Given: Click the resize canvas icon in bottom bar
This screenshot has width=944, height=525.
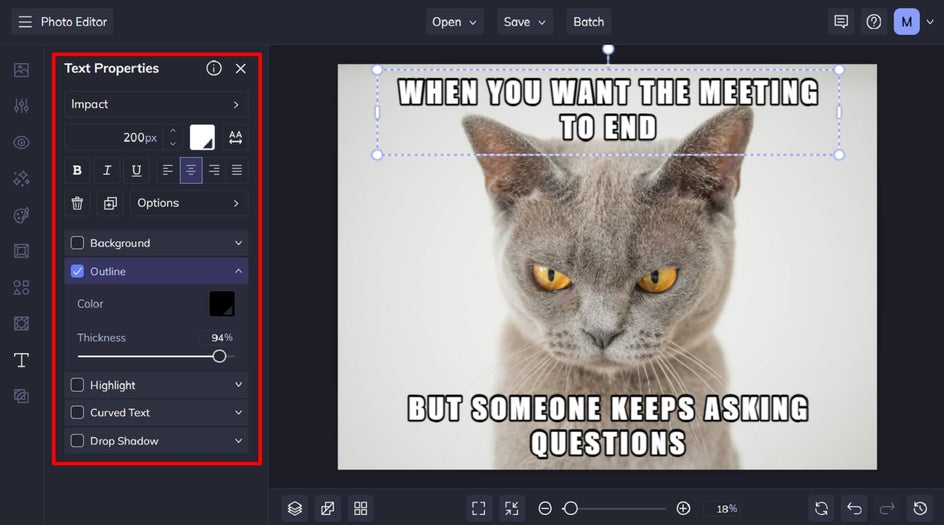Looking at the screenshot, I should point(328,509).
